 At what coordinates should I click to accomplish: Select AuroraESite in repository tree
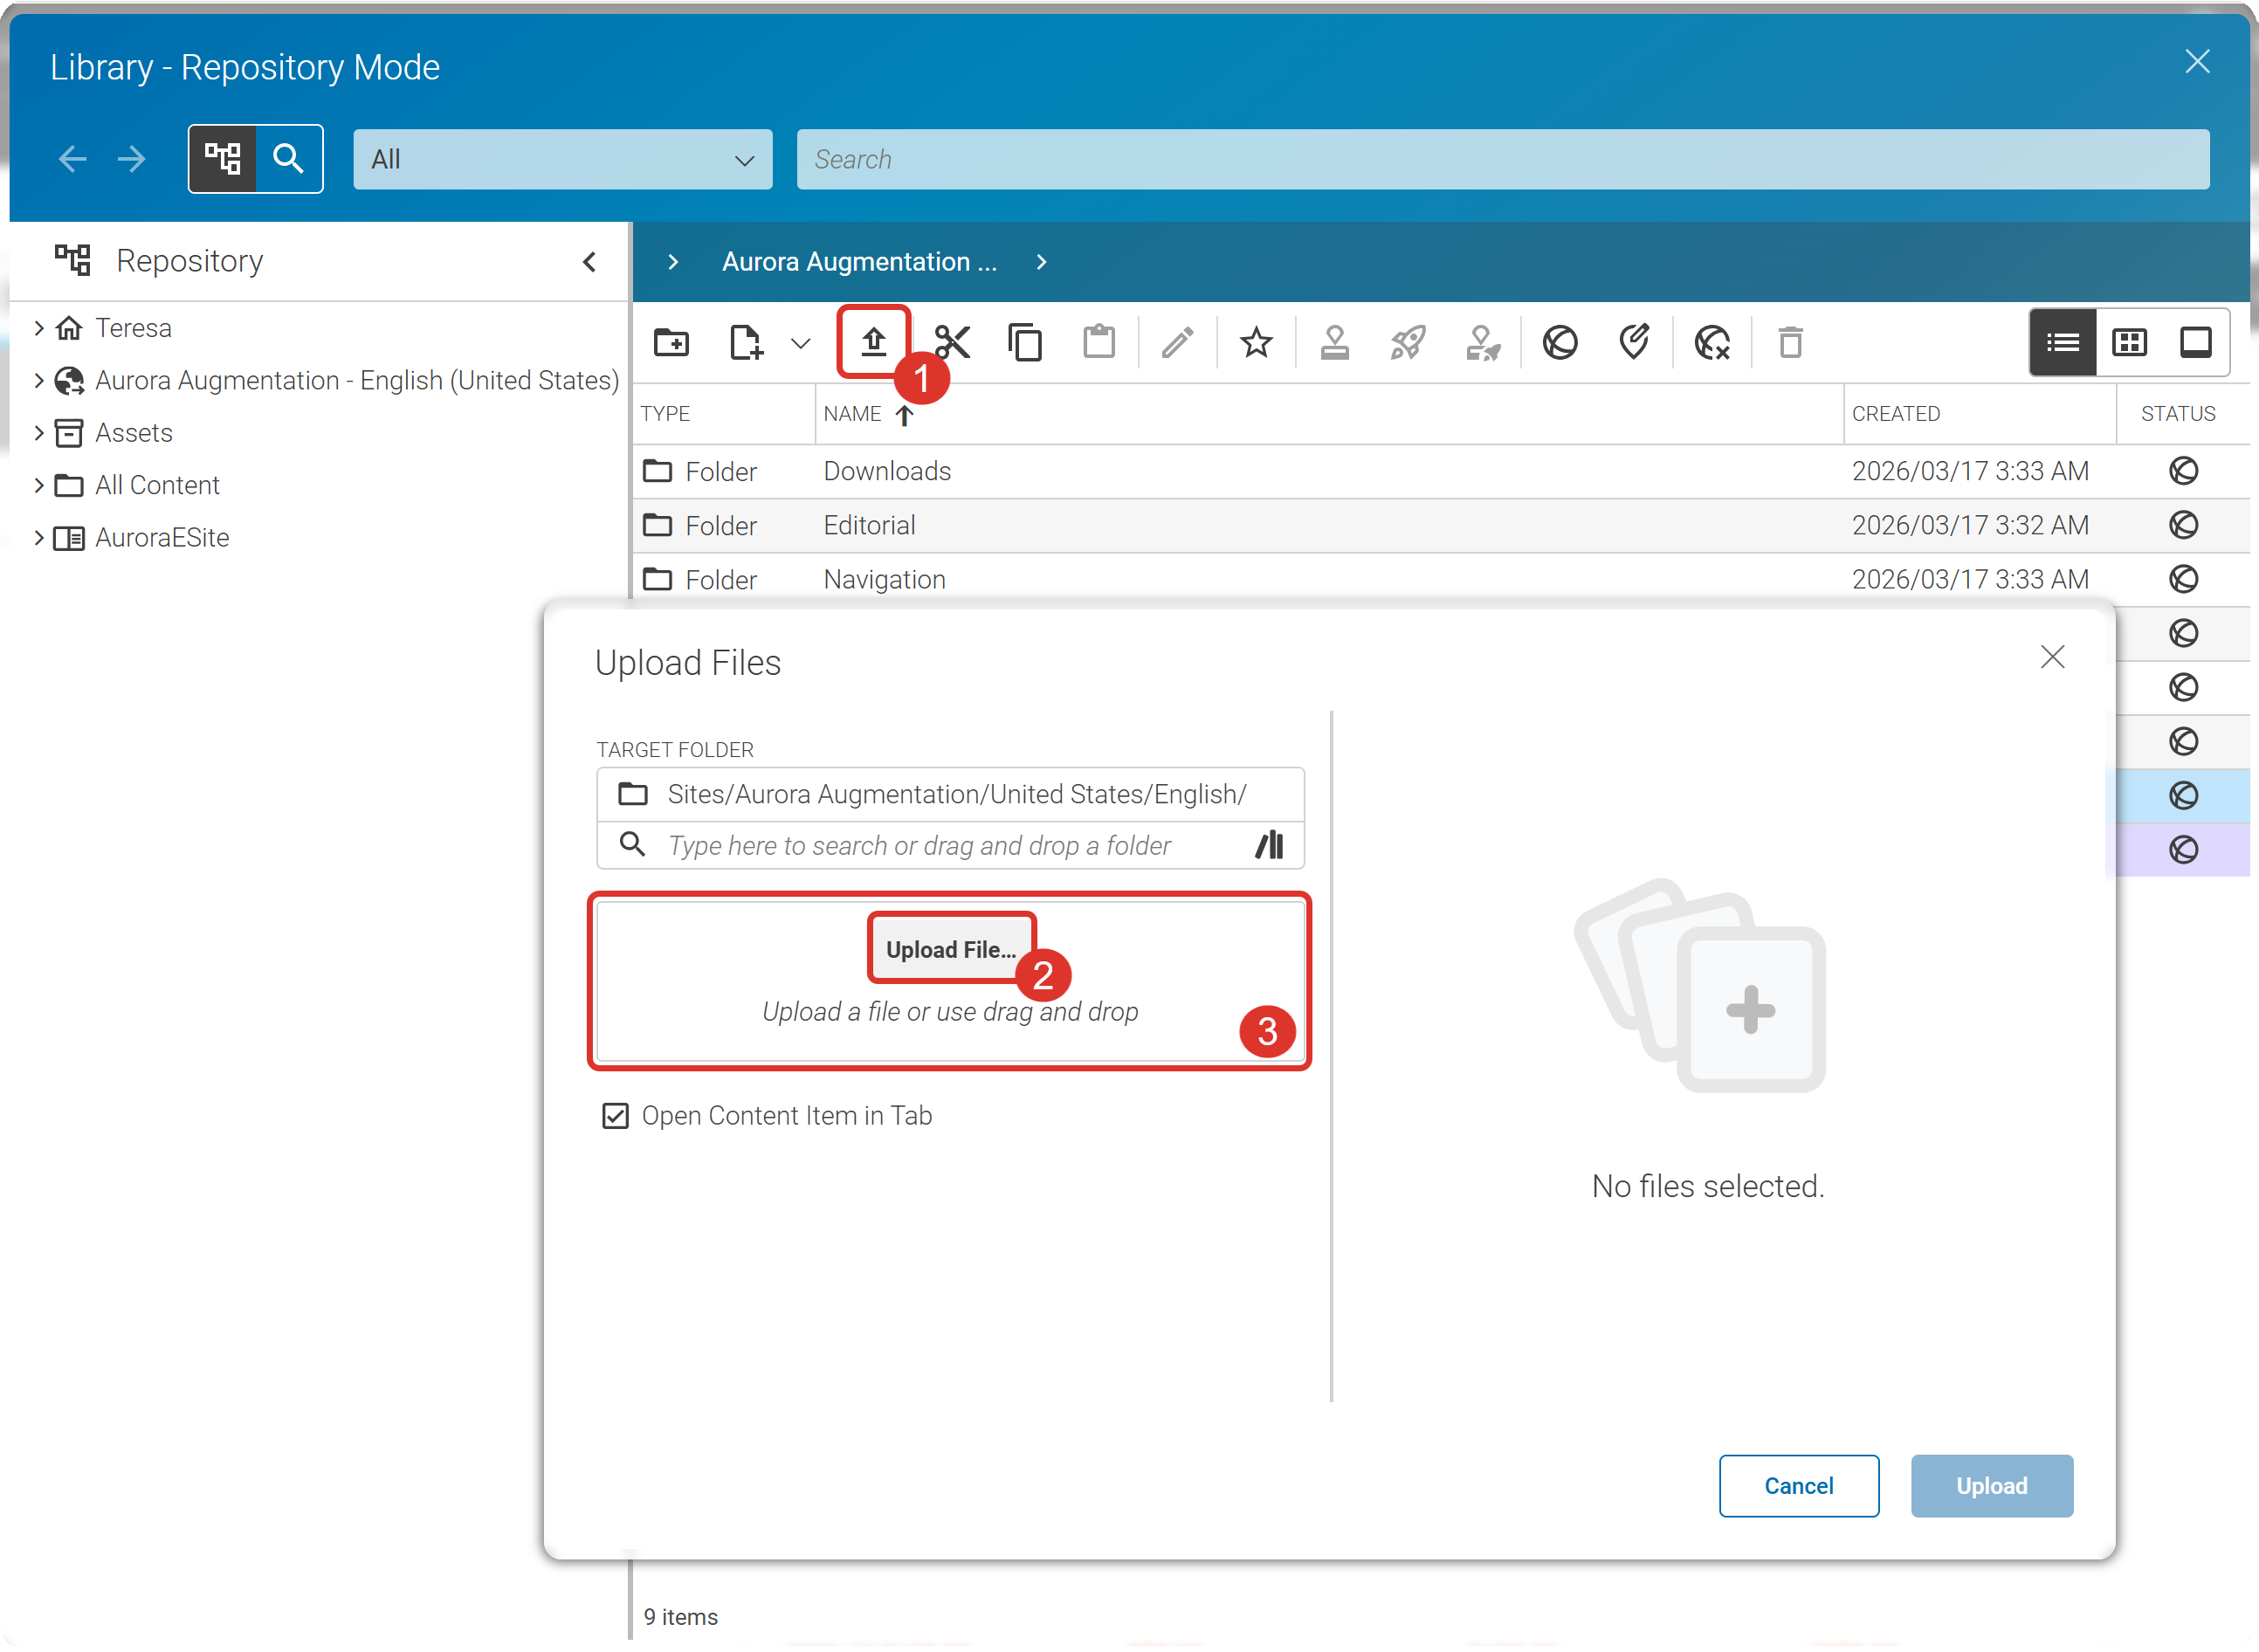pos(162,538)
